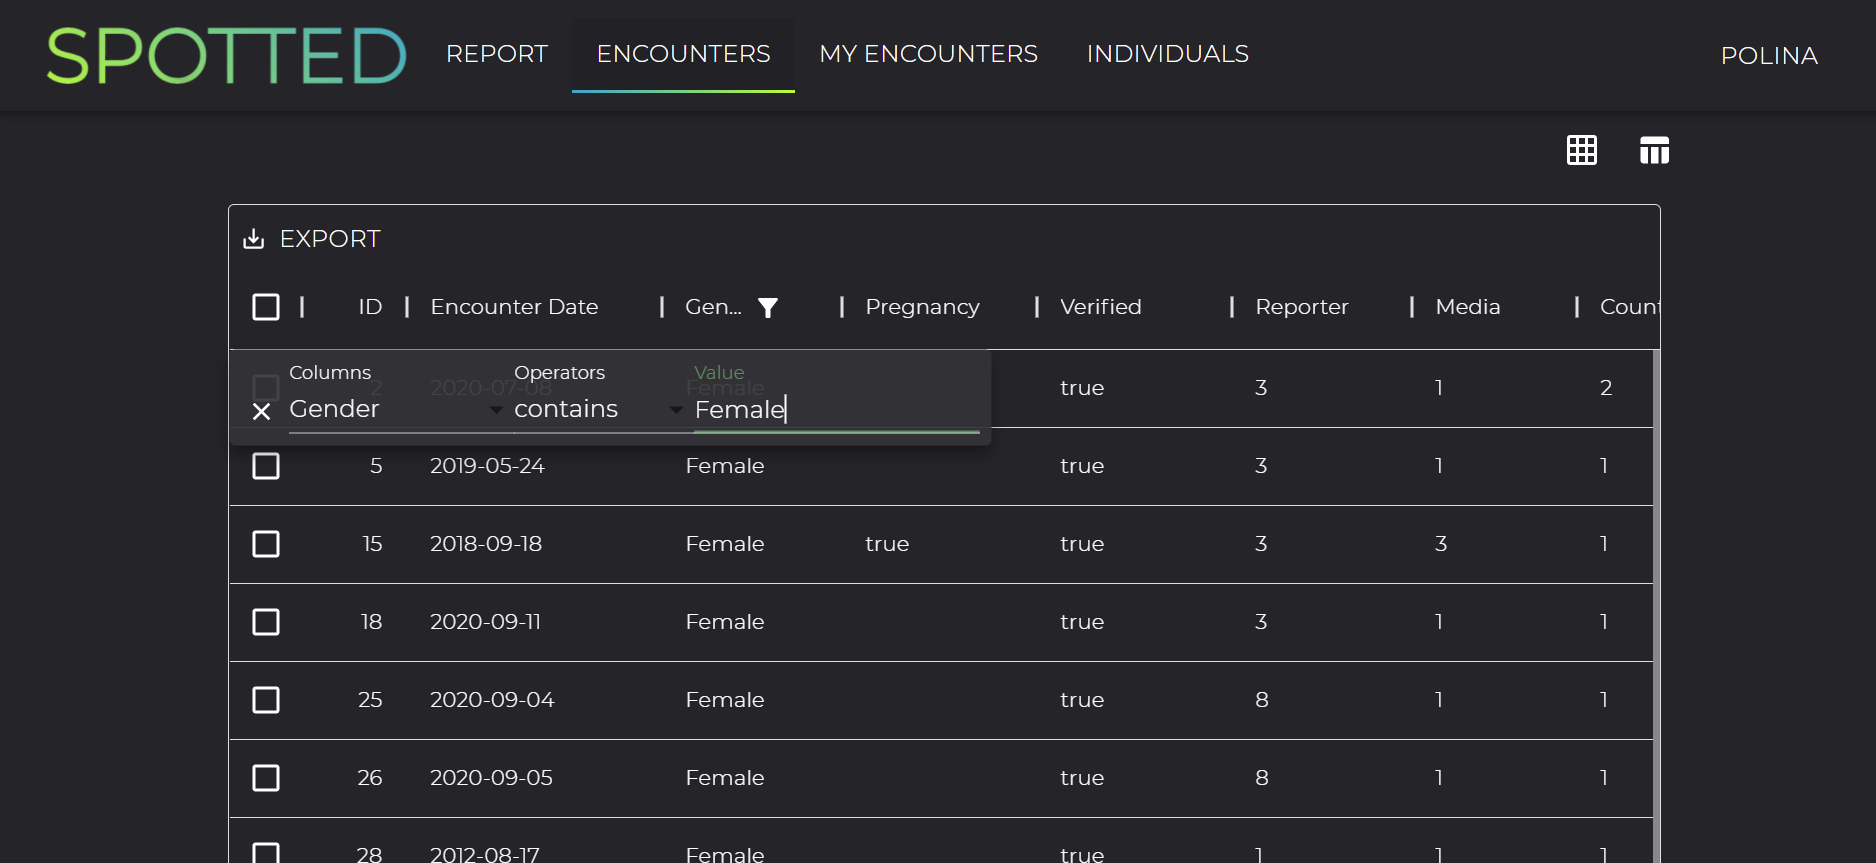Click the EXPORT button
This screenshot has height=863, width=1876.
pyautogui.click(x=312, y=239)
